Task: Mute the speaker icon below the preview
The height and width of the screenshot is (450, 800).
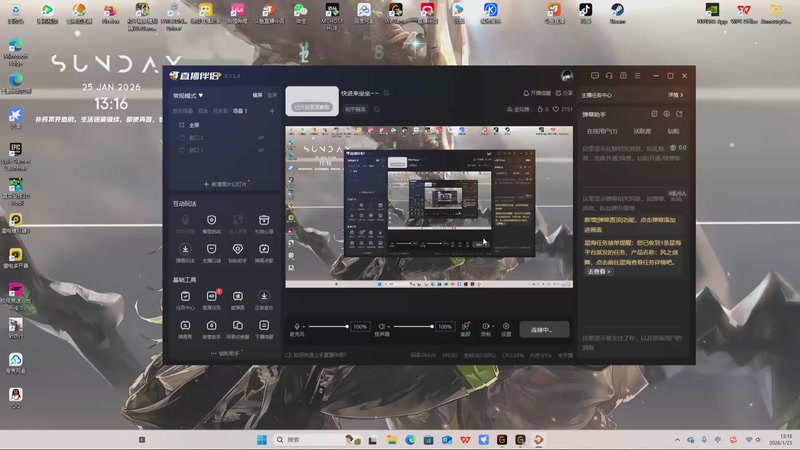Action: (381, 327)
